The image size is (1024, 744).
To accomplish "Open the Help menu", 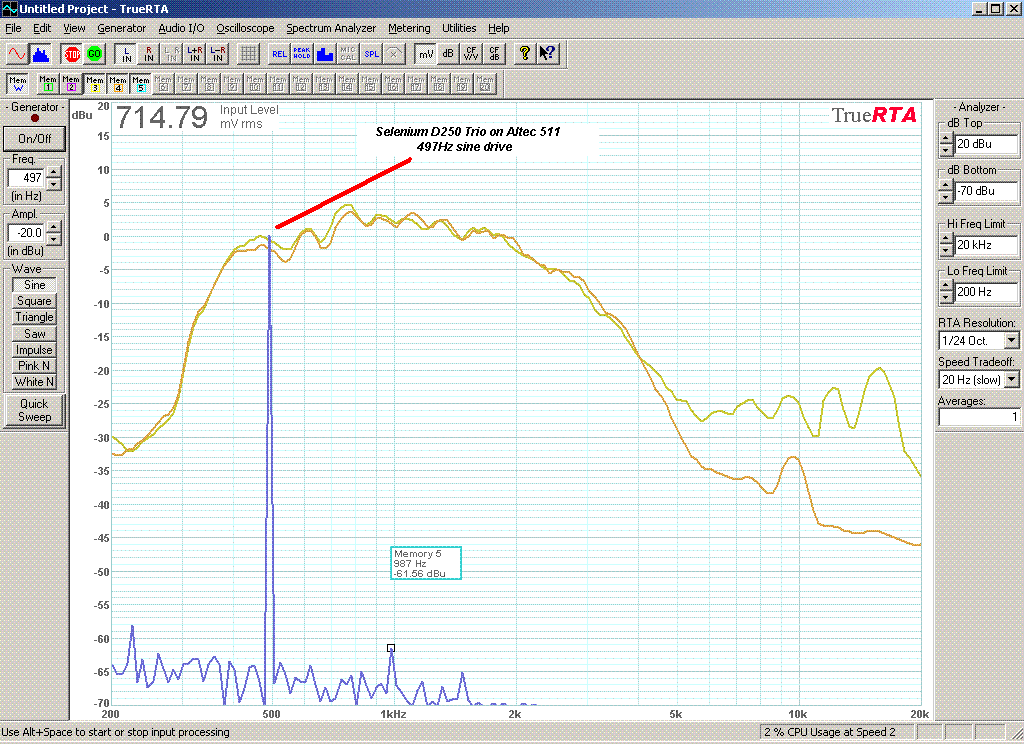I will [498, 28].
